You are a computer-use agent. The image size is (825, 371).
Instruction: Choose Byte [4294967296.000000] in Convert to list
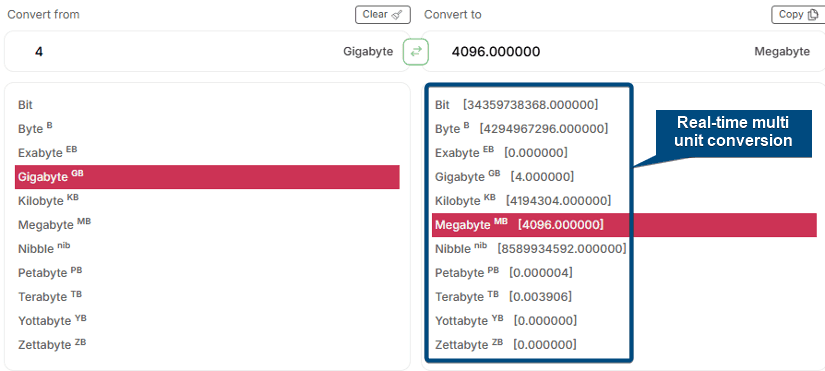point(521,129)
